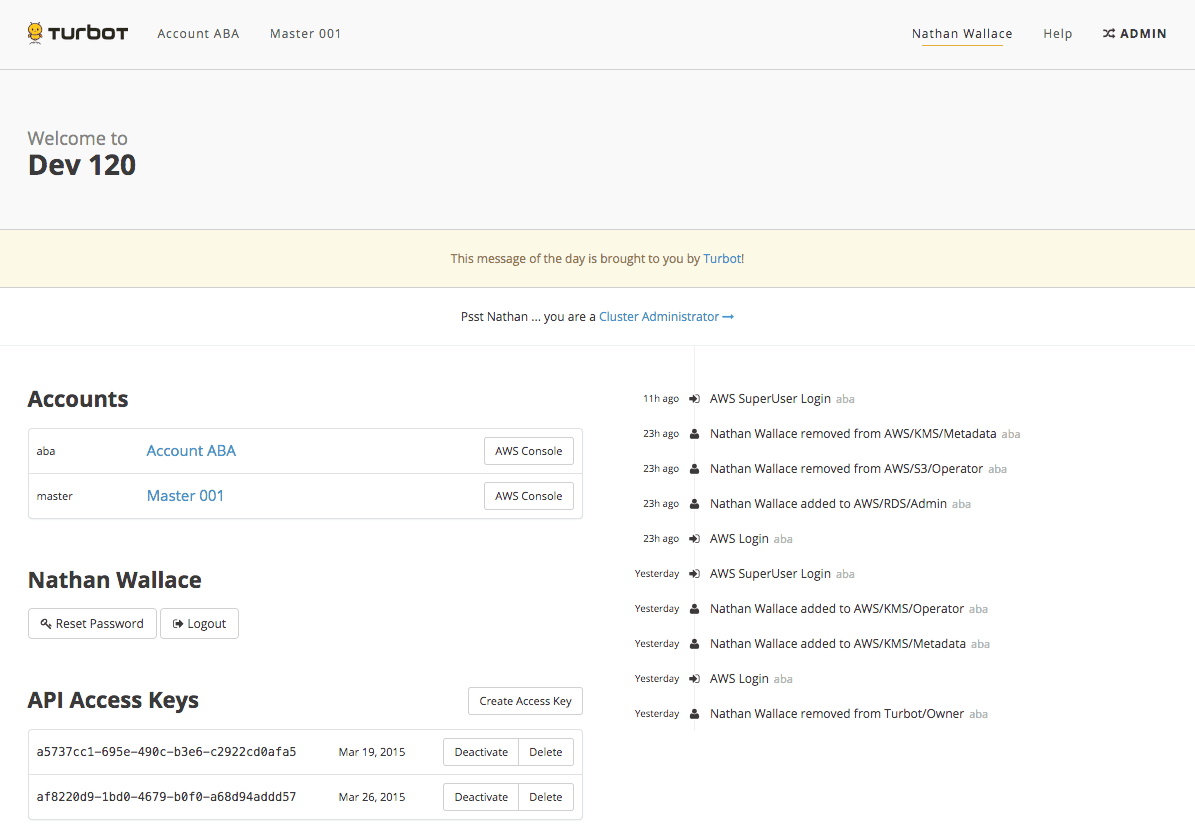Click the 'master' account alias label
Image resolution: width=1195 pixels, height=828 pixels.
(55, 496)
